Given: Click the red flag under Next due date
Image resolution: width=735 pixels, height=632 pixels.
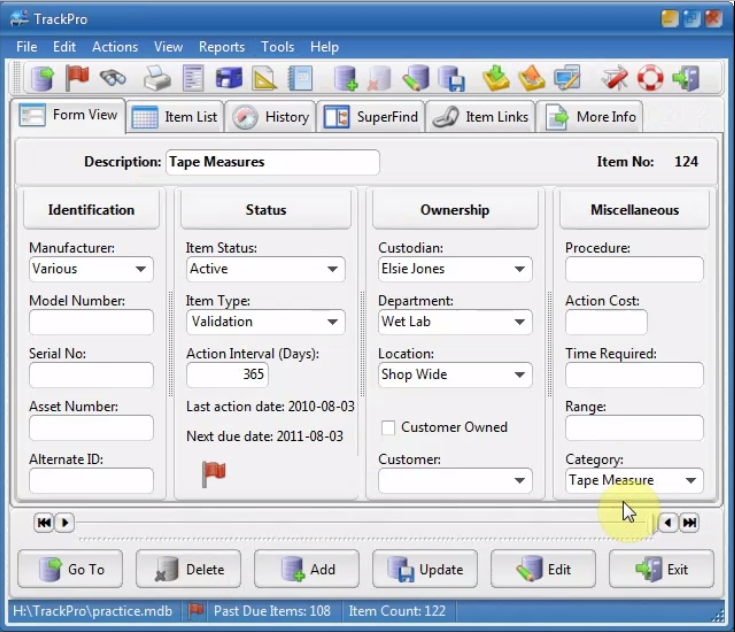Looking at the screenshot, I should pyautogui.click(x=214, y=474).
